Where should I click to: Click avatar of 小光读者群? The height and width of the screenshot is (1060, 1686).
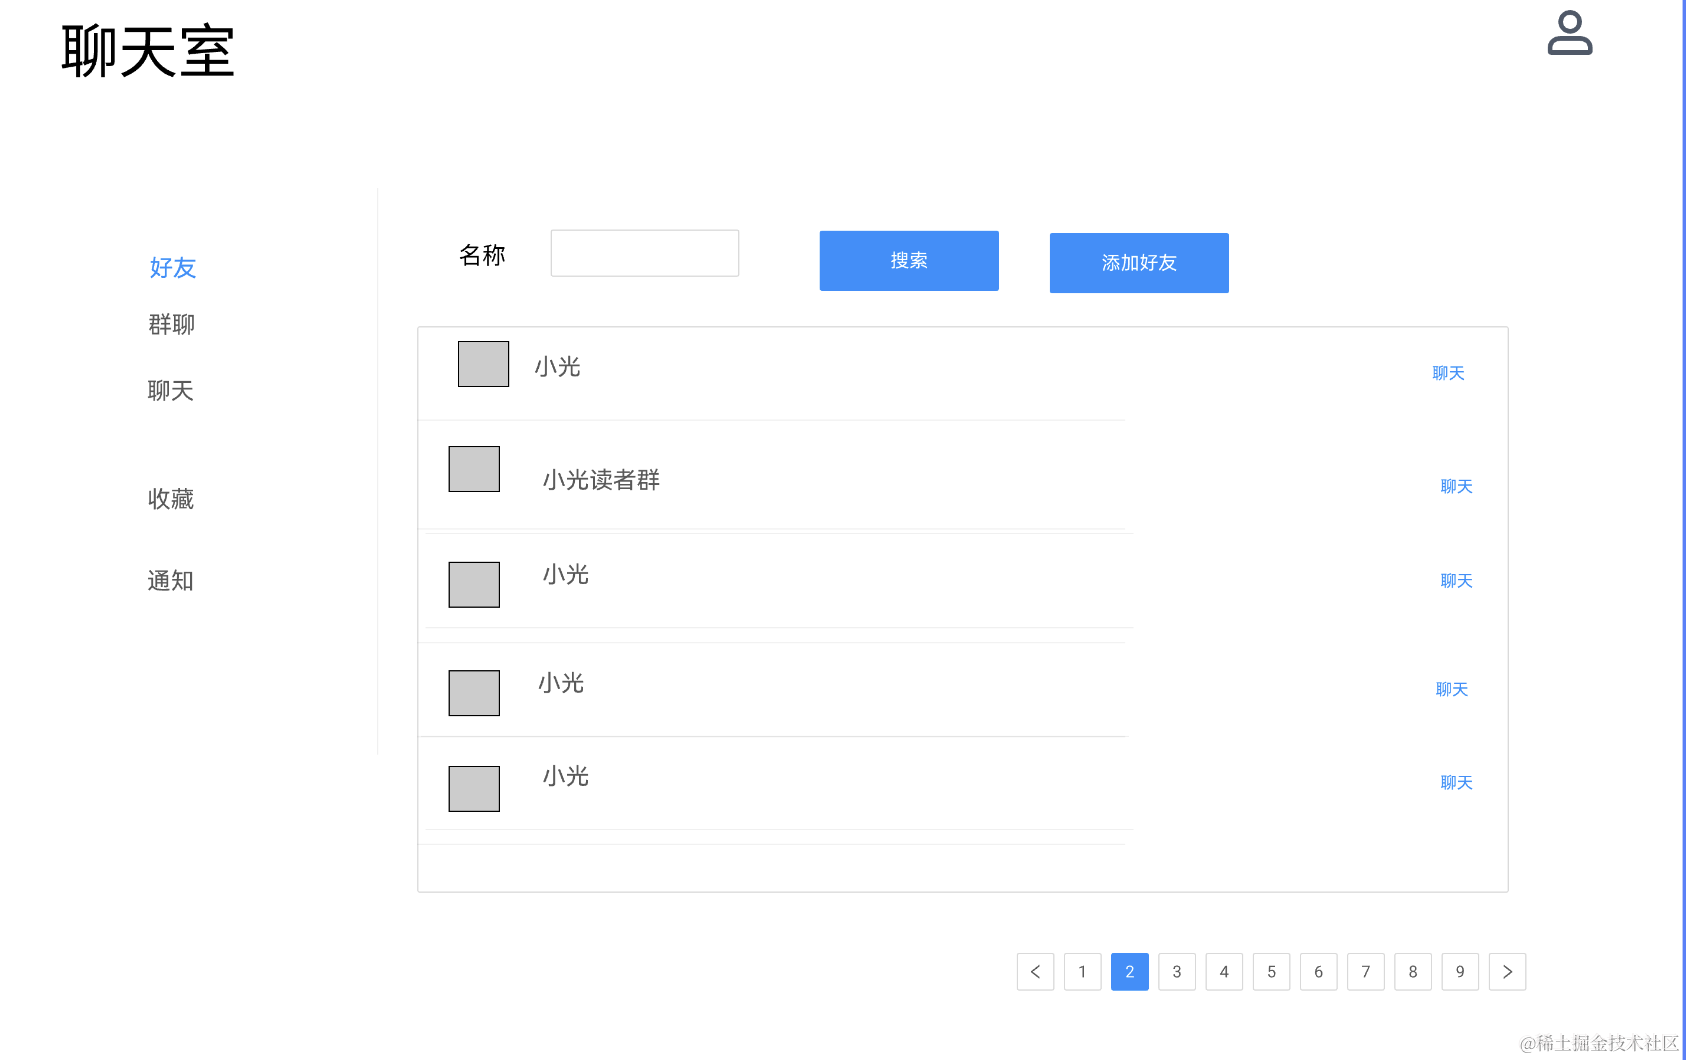click(x=474, y=469)
